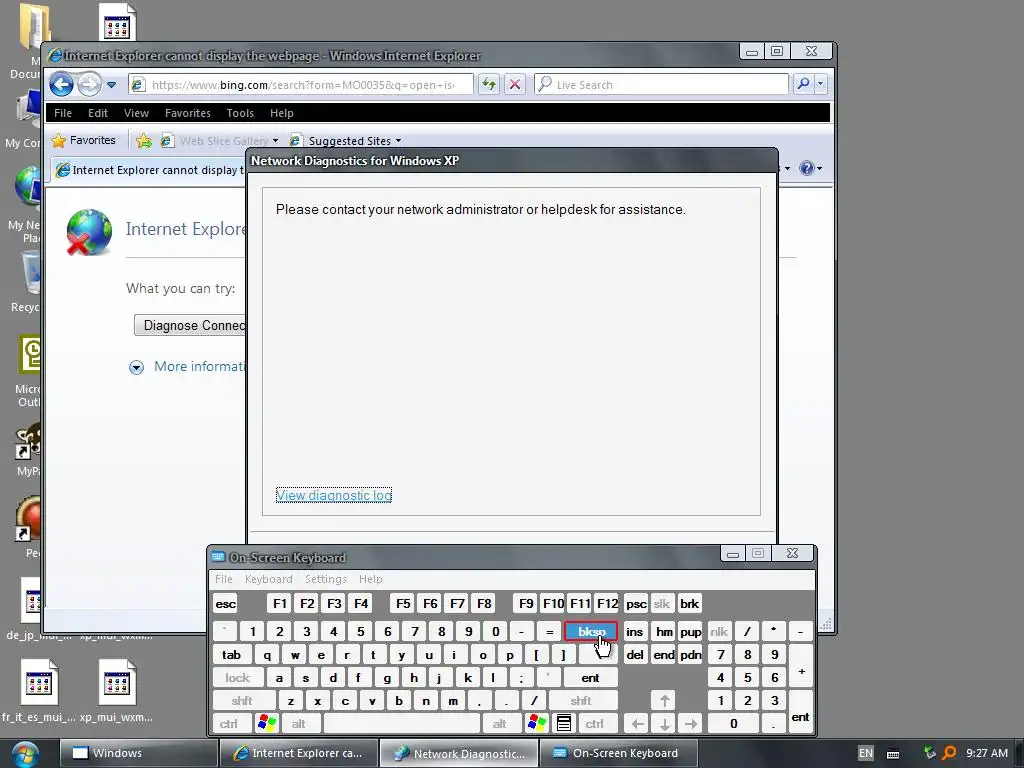This screenshot has height=768, width=1024.
Task: Click the main ent key beside apostrophe
Action: 590,678
